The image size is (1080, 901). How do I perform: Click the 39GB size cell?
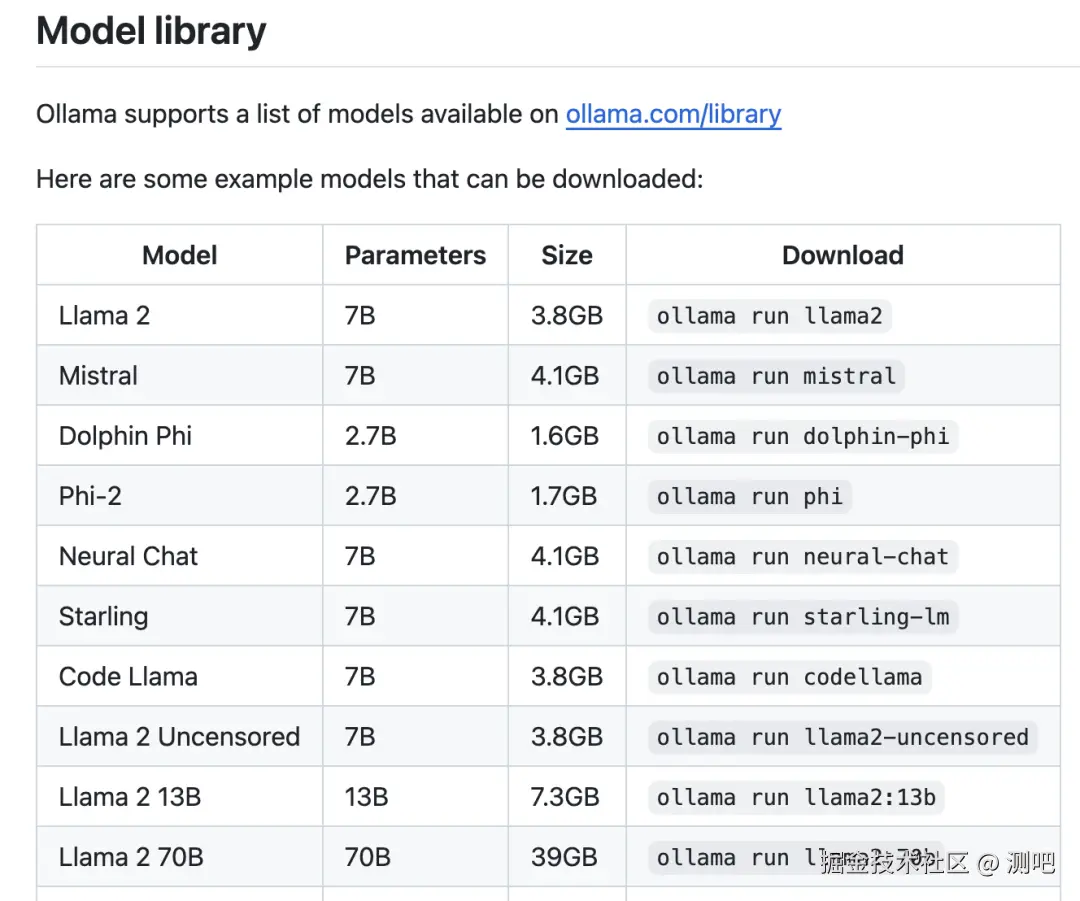point(564,857)
